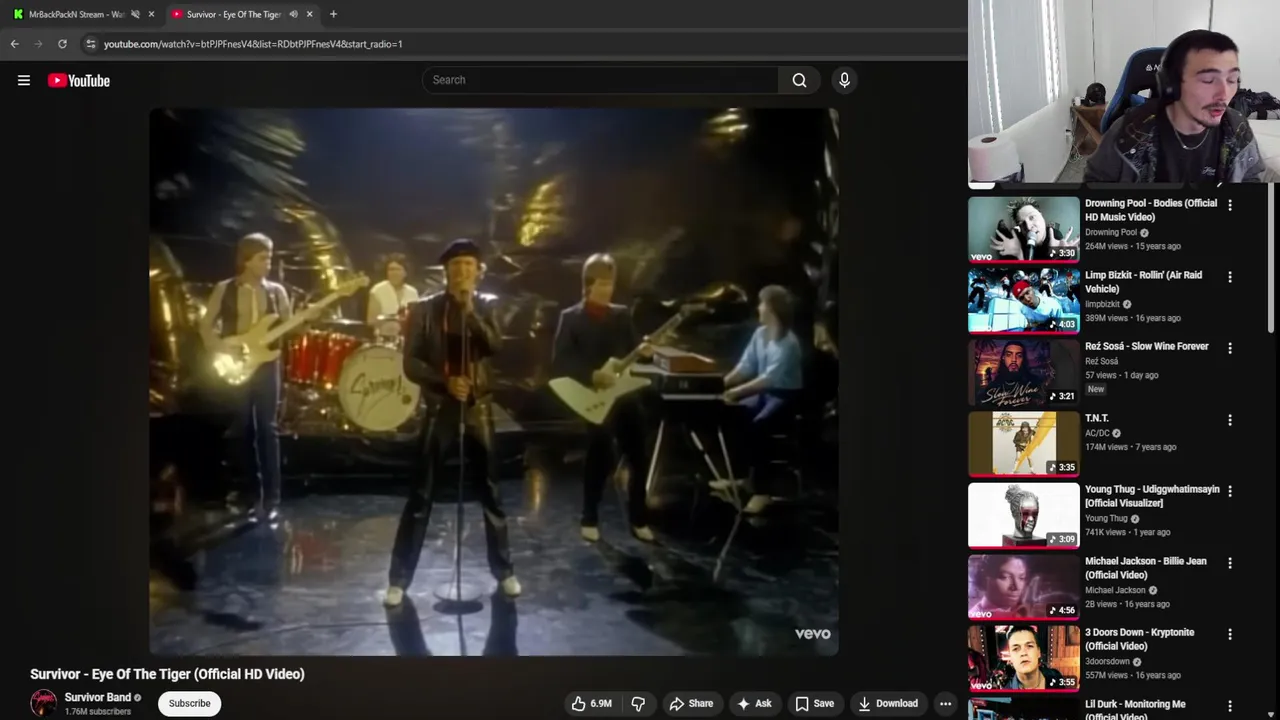The height and width of the screenshot is (720, 1280).
Task: Download the video
Action: pyautogui.click(x=887, y=703)
